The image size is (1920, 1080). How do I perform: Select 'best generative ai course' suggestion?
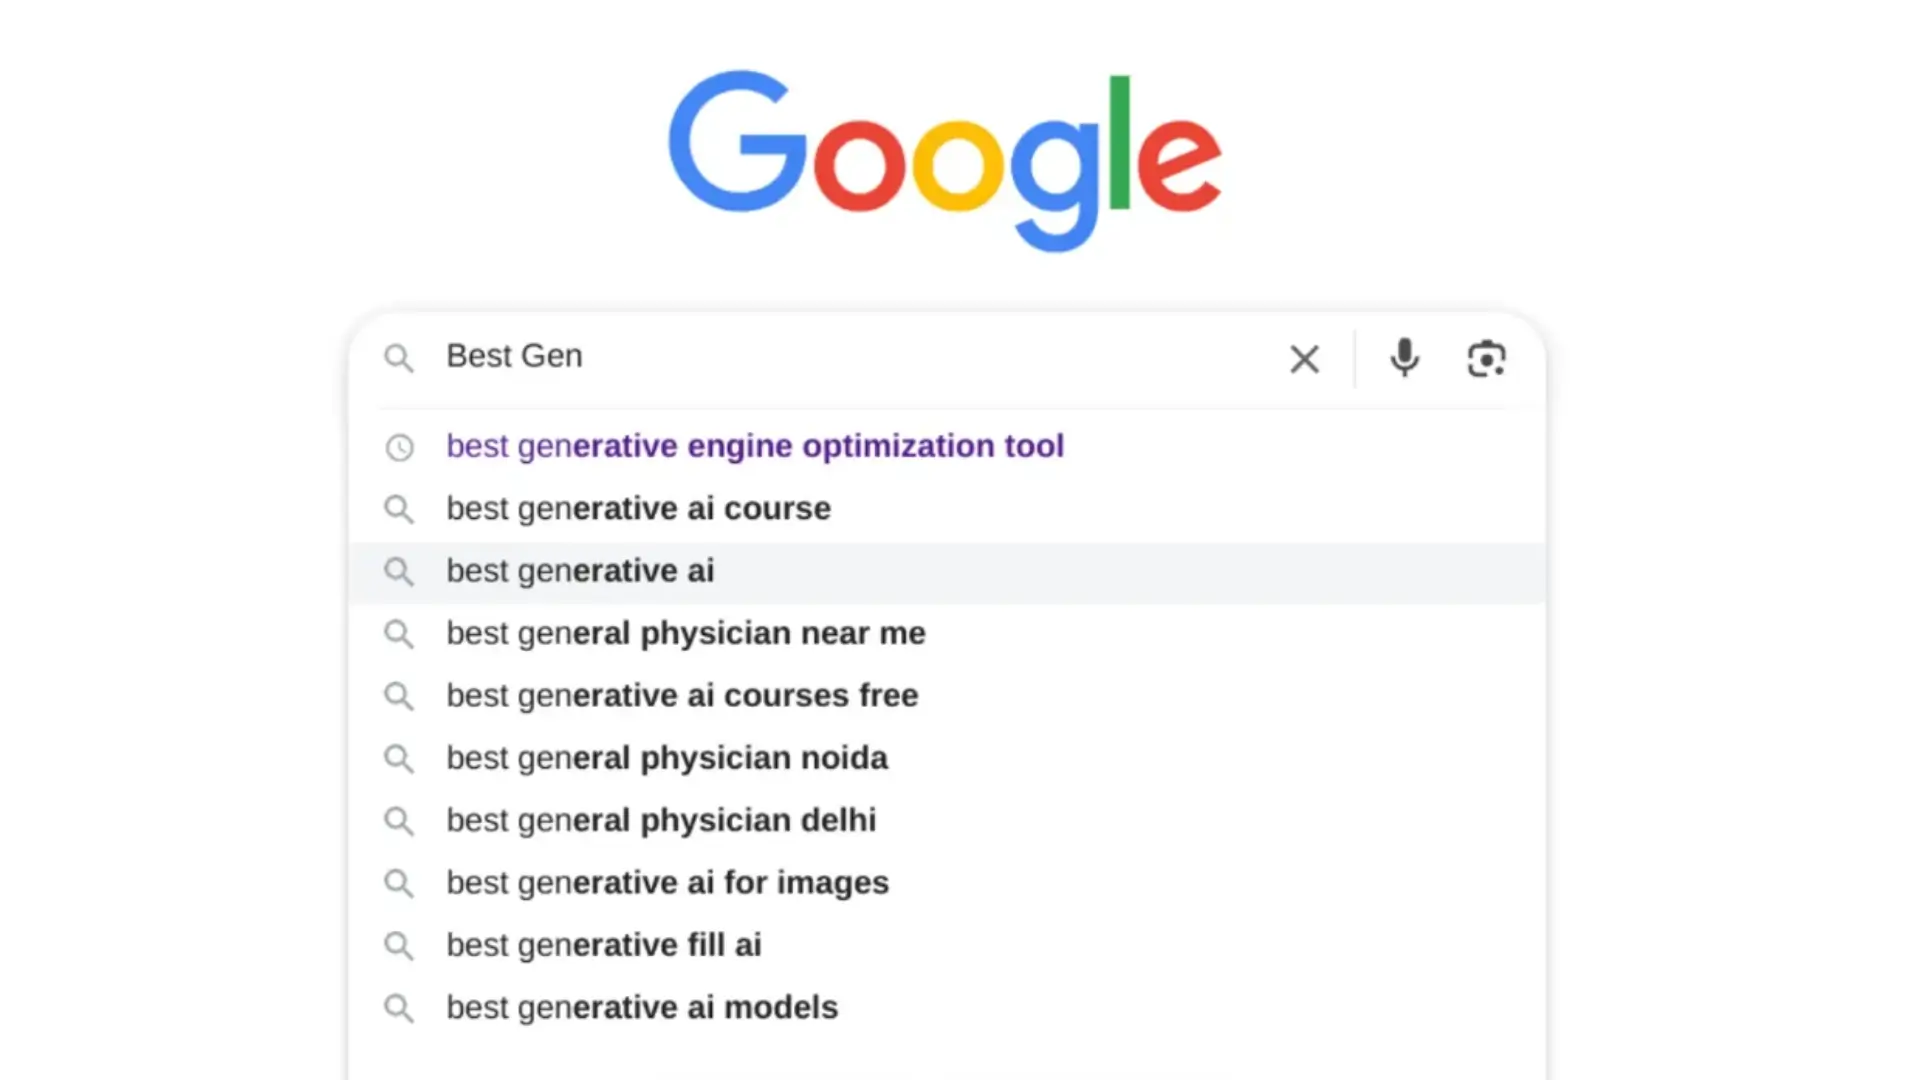[637, 508]
